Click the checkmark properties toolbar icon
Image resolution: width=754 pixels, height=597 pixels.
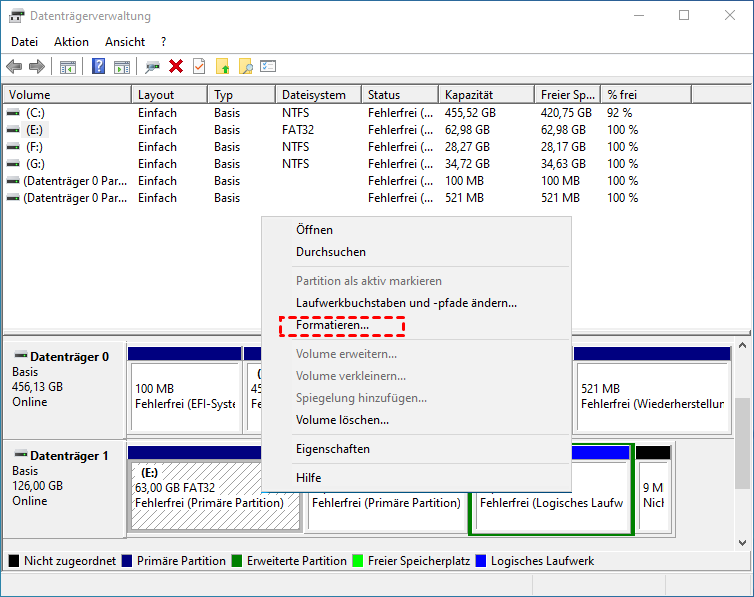click(199, 66)
